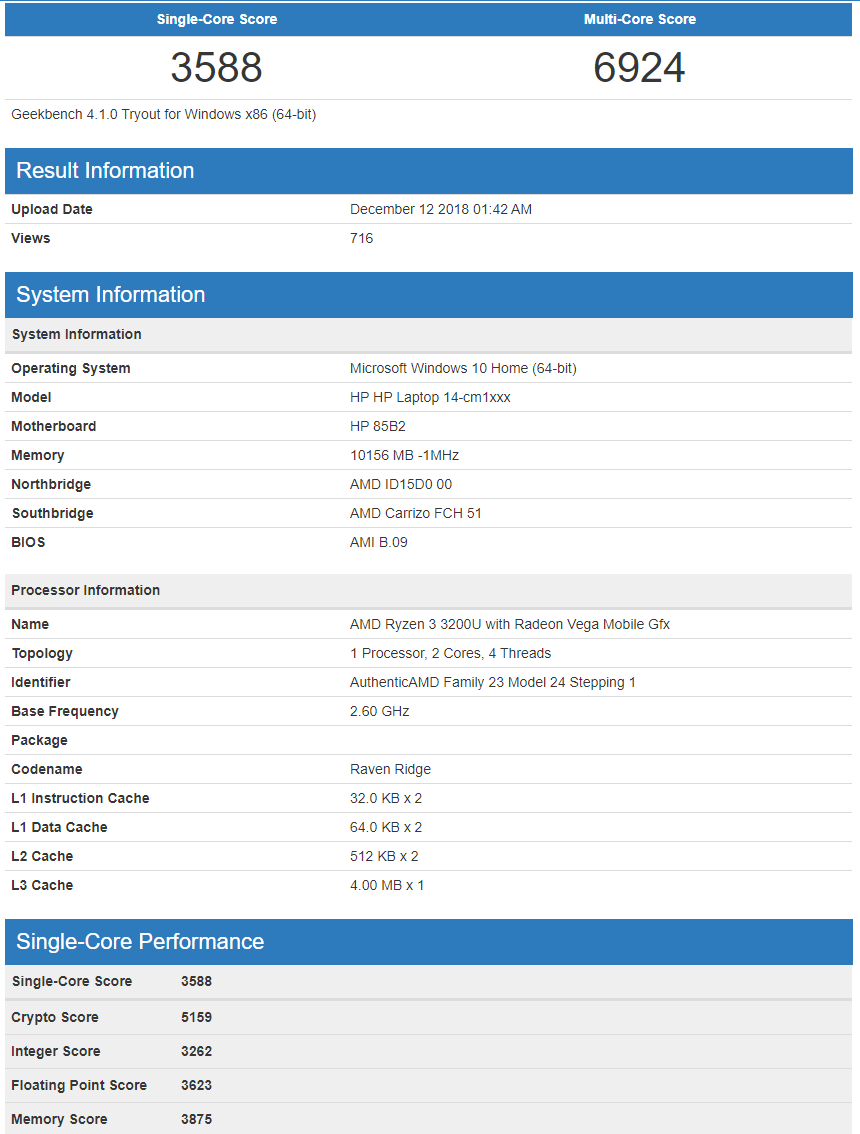The width and height of the screenshot is (860, 1134).
Task: Click the AMD Ryzen 3 3200U processor name
Action: tap(510, 624)
